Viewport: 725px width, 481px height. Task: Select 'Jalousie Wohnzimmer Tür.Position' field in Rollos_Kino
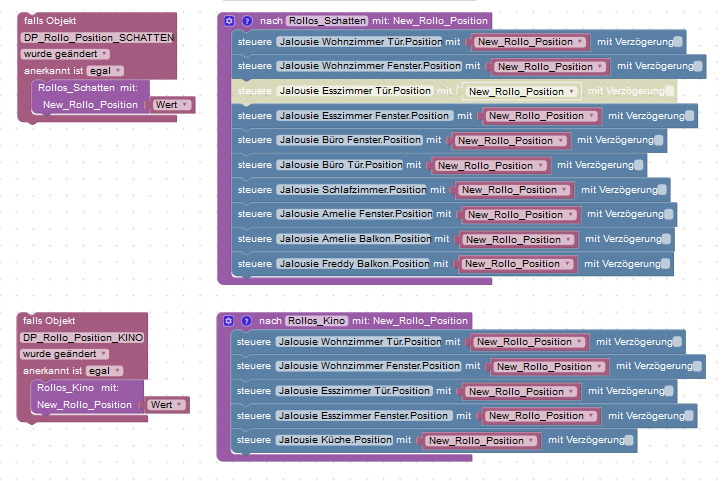[x=358, y=342]
